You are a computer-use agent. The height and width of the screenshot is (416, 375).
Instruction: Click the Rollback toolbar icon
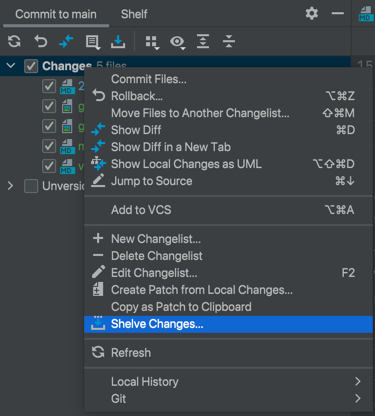(x=41, y=42)
